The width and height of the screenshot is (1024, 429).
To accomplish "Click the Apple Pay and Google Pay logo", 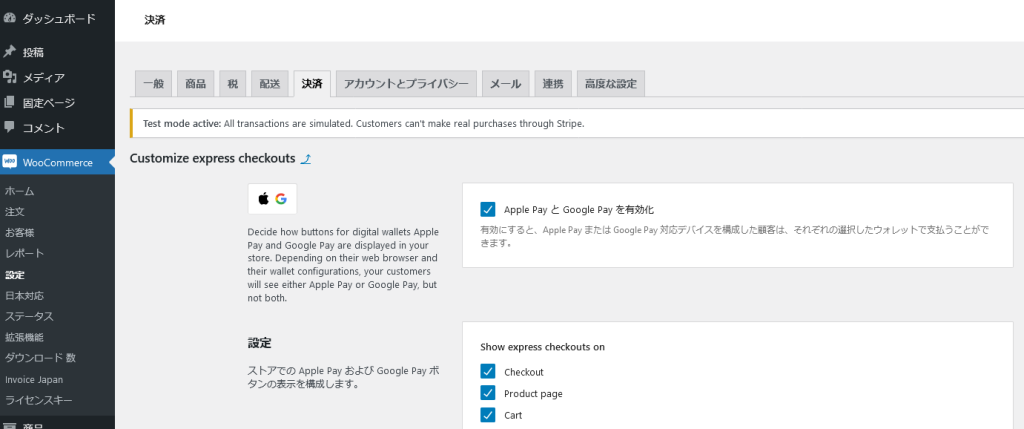I will point(272,199).
